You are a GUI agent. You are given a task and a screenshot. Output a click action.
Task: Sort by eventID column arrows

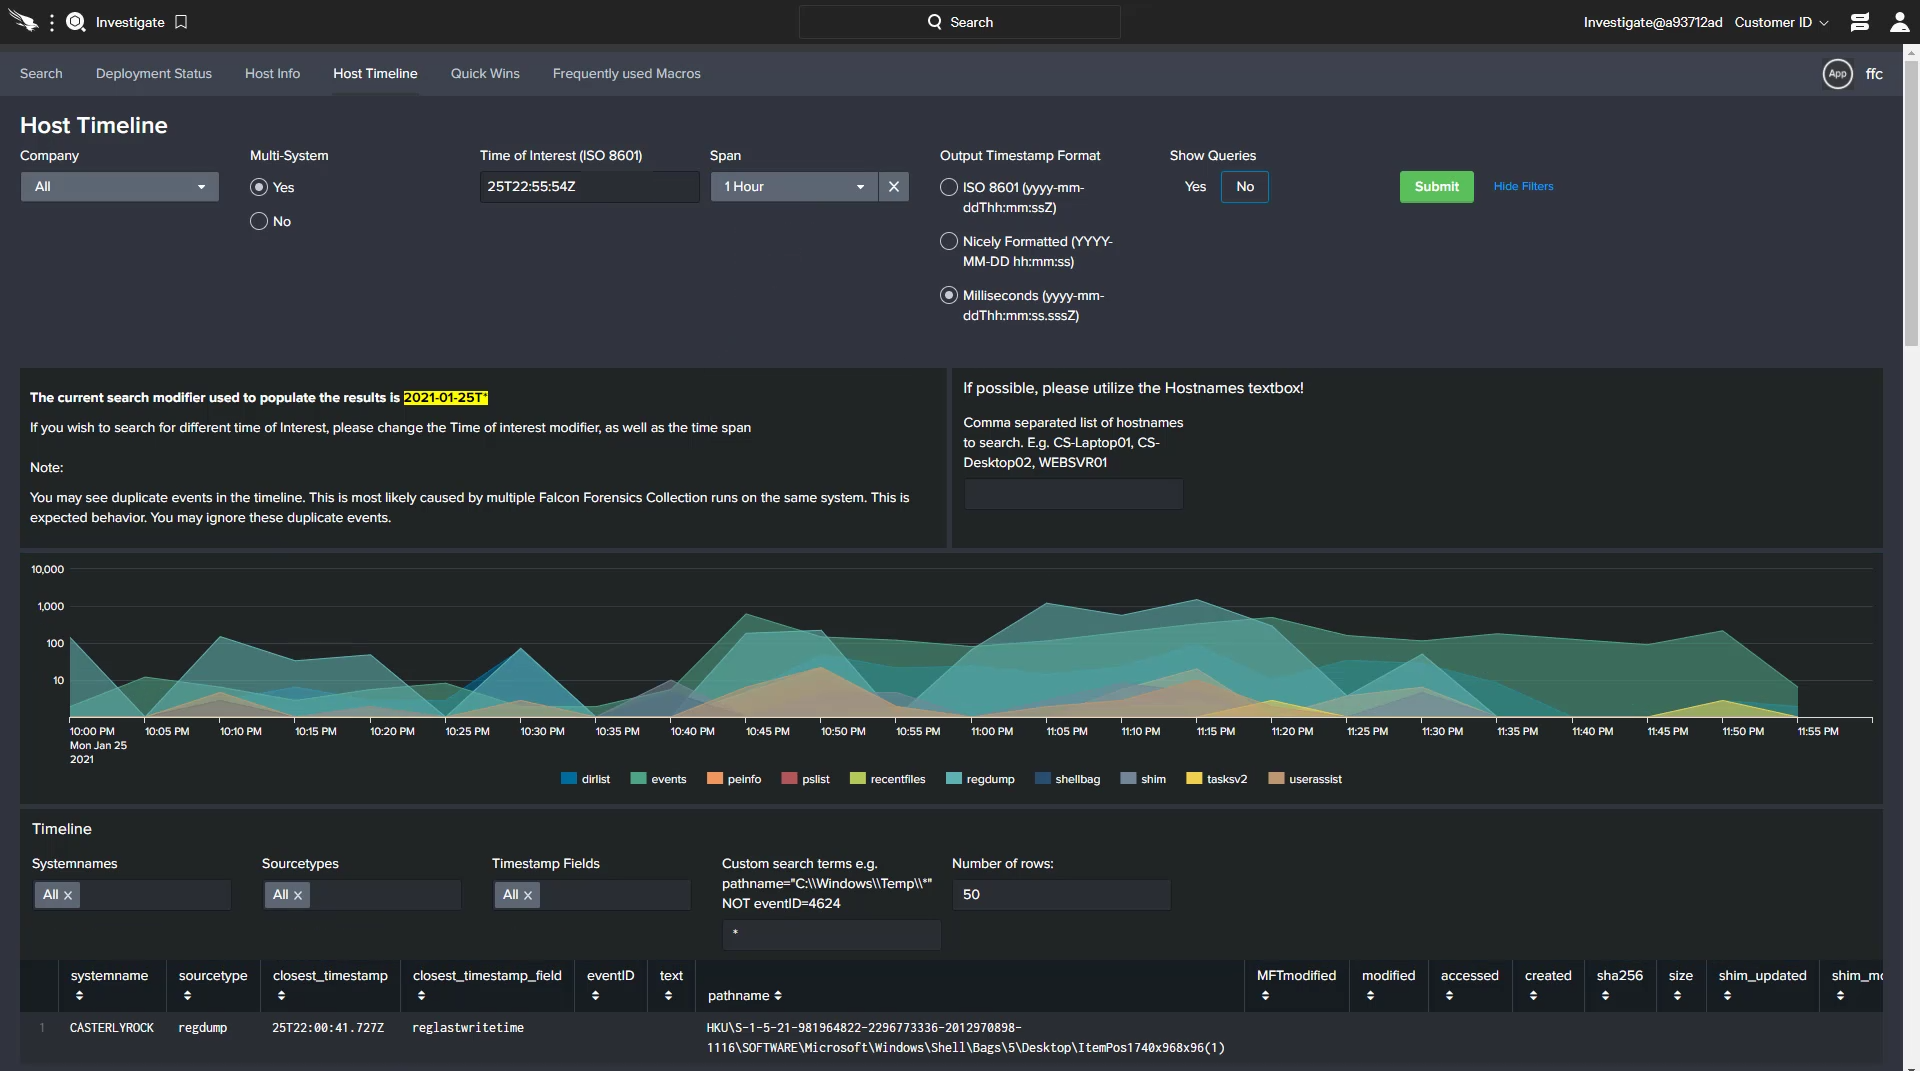[x=596, y=996]
